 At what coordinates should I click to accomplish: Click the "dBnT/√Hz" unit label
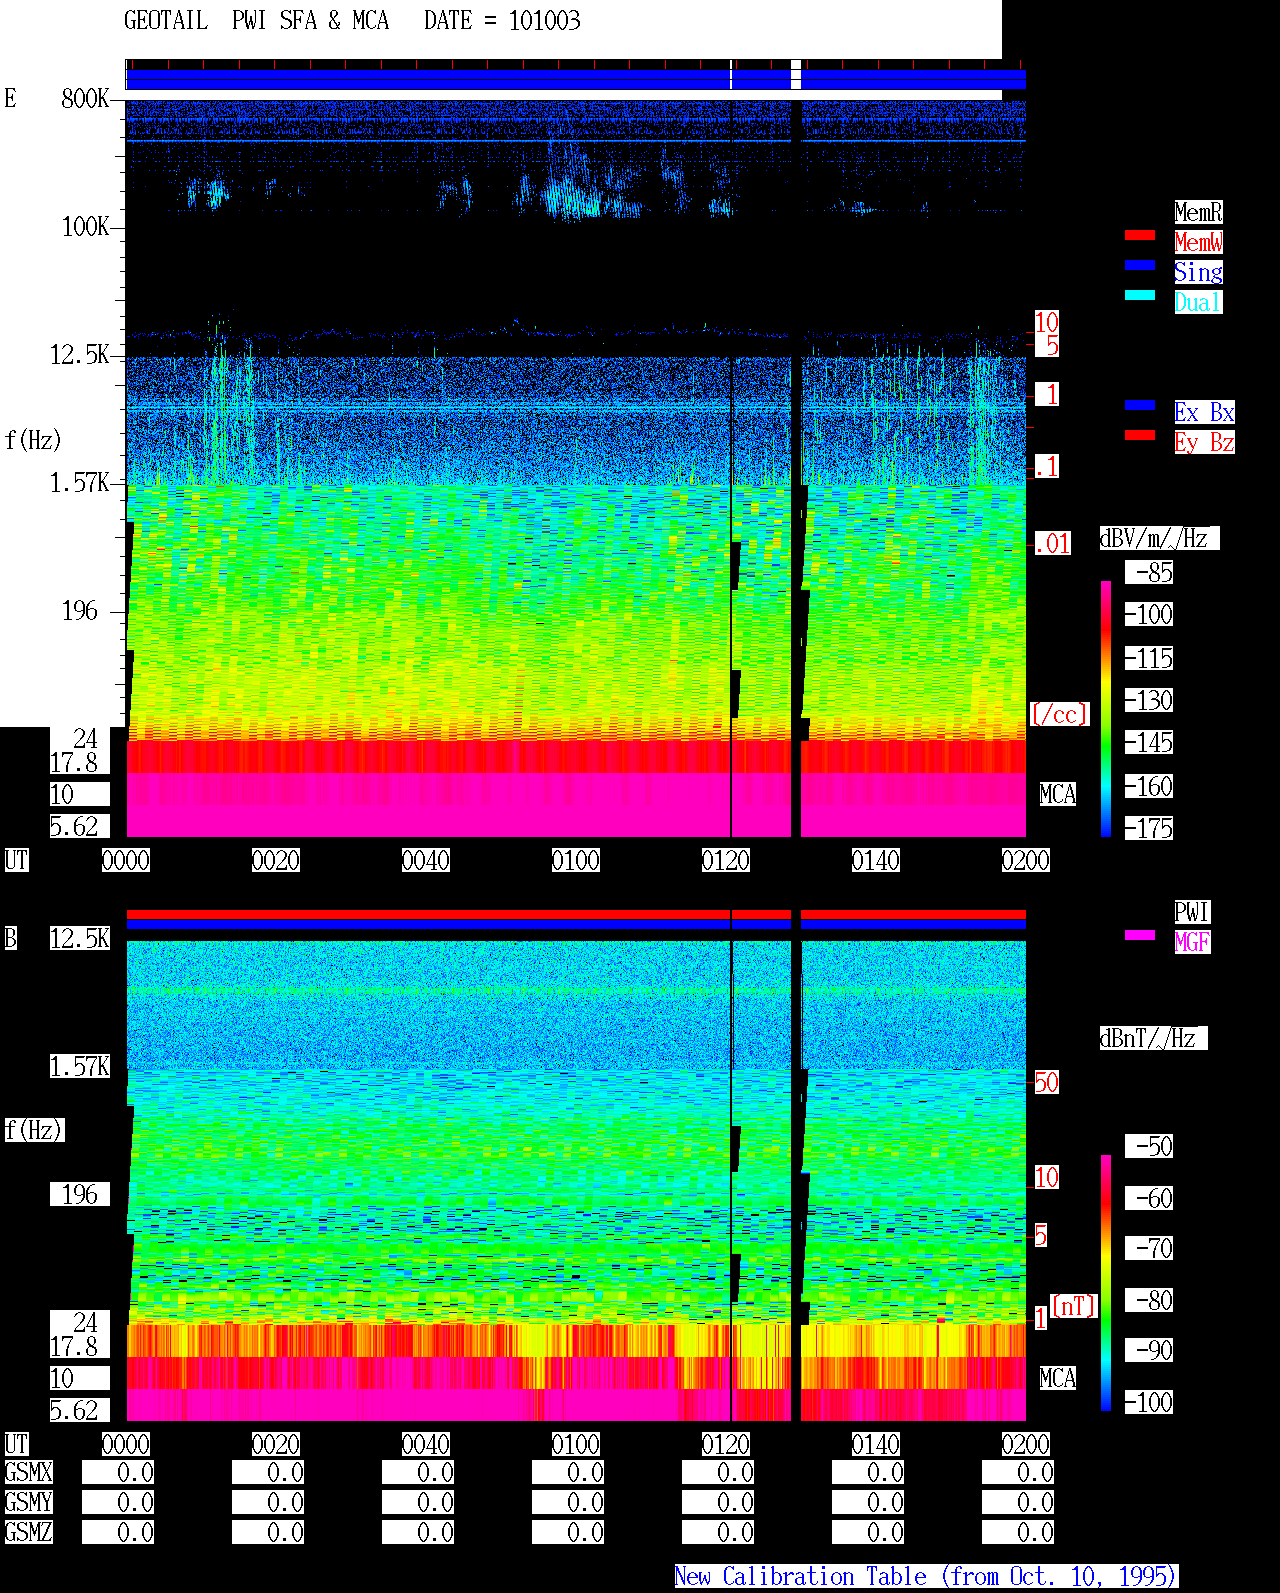pyautogui.click(x=1153, y=1038)
